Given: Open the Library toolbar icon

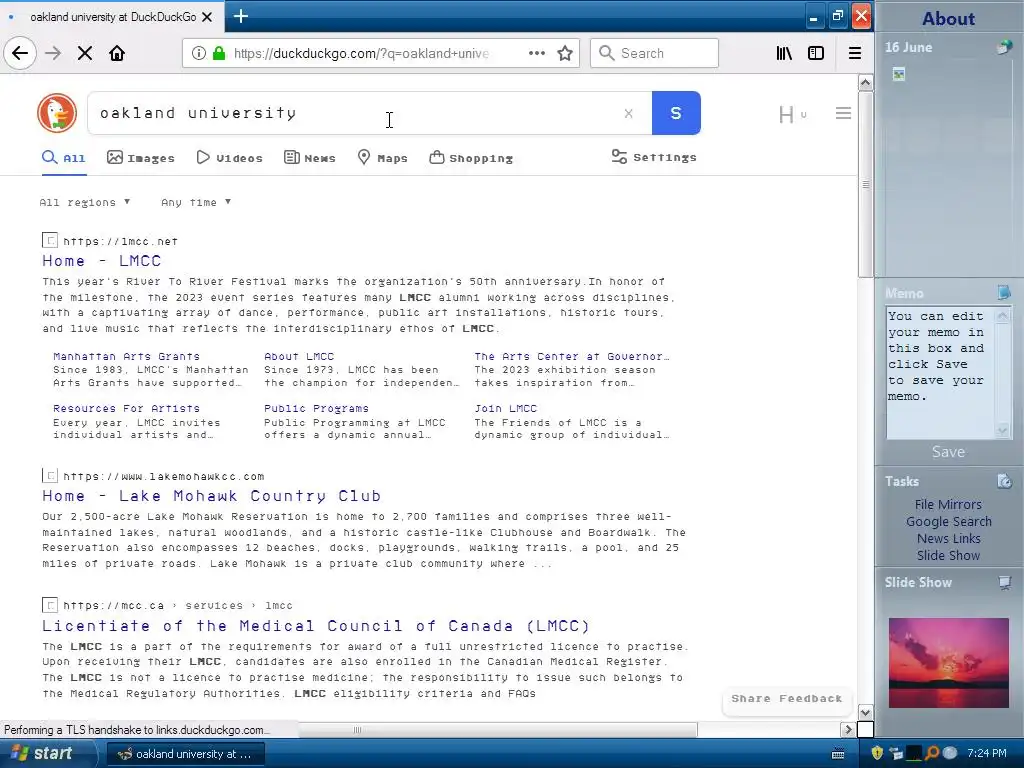Looking at the screenshot, I should (784, 53).
